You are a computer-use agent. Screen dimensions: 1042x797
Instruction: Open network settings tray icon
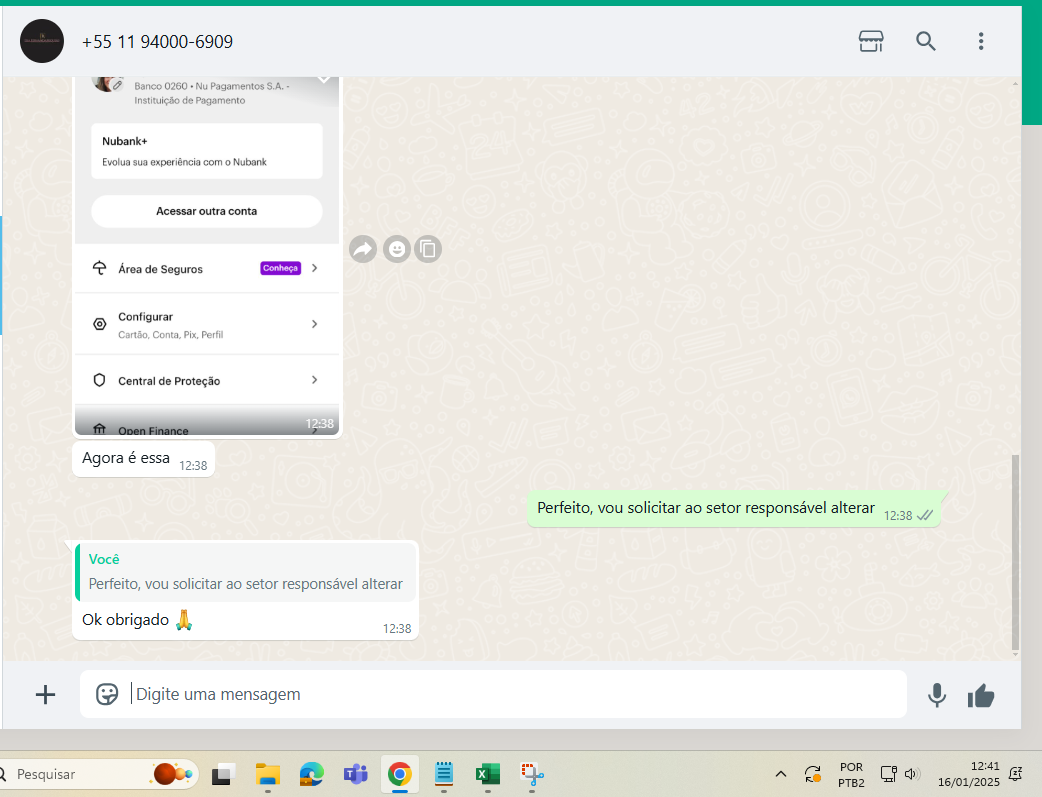coord(888,774)
